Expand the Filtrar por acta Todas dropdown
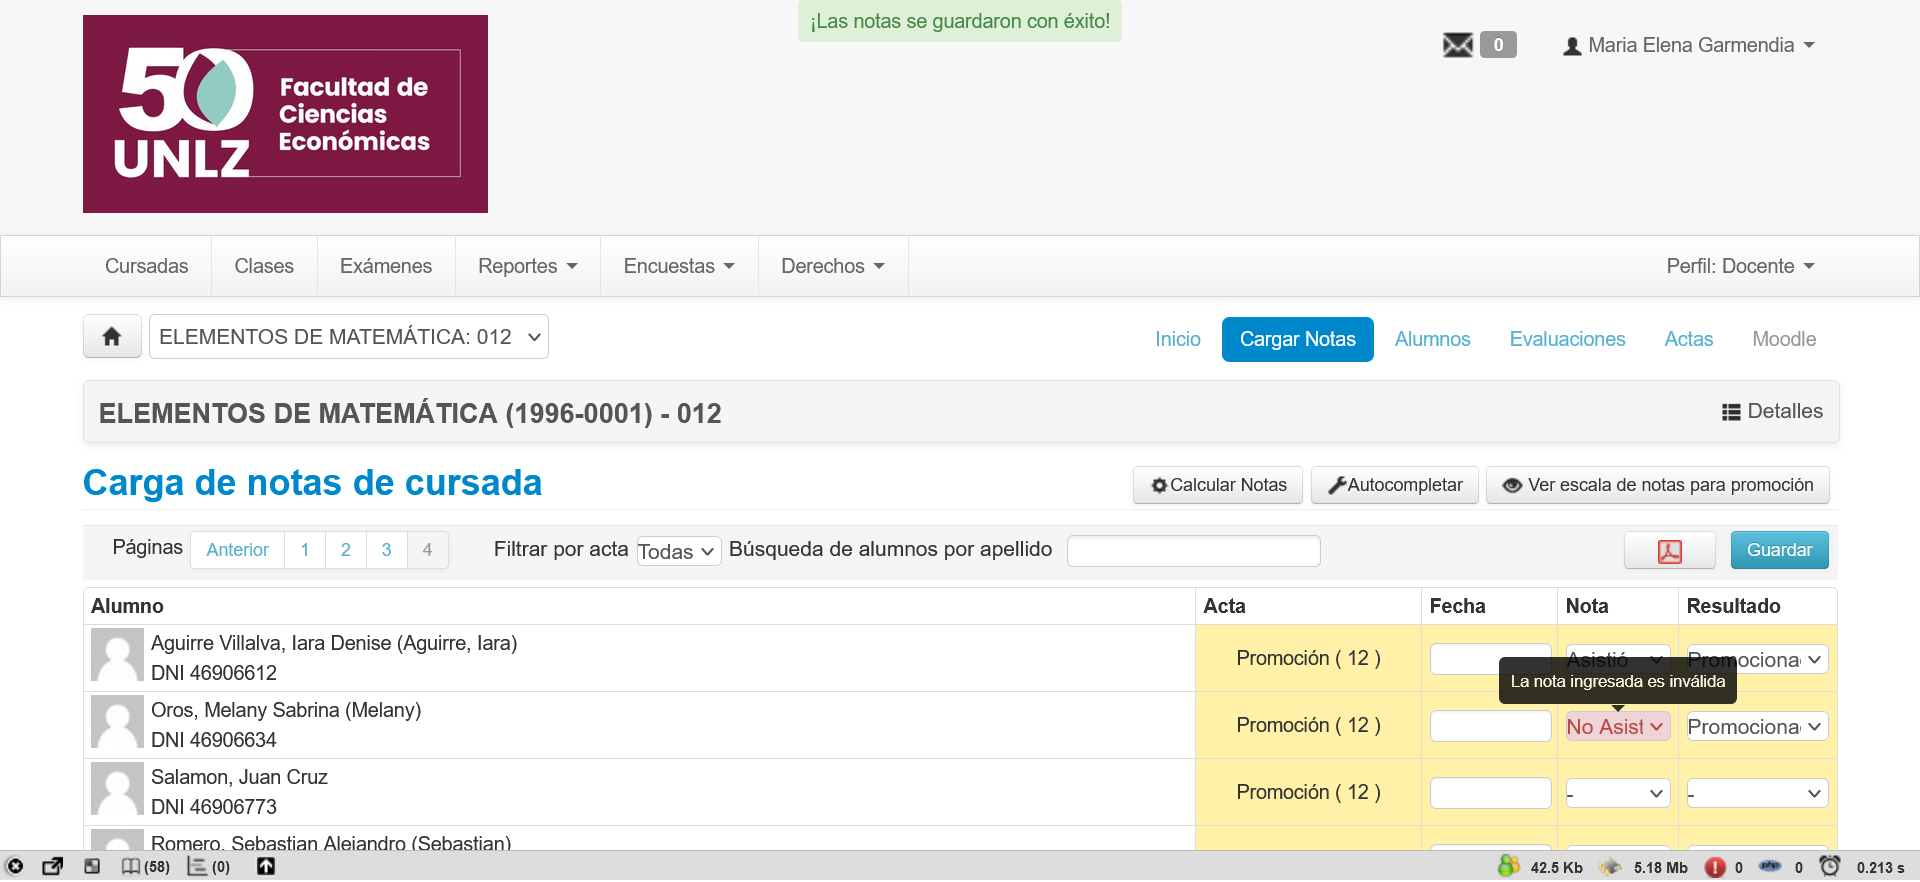 coord(678,551)
